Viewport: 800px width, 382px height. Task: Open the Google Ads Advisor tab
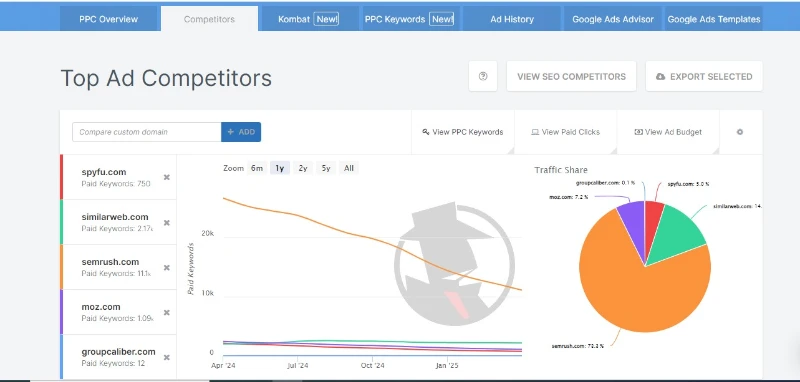(613, 19)
